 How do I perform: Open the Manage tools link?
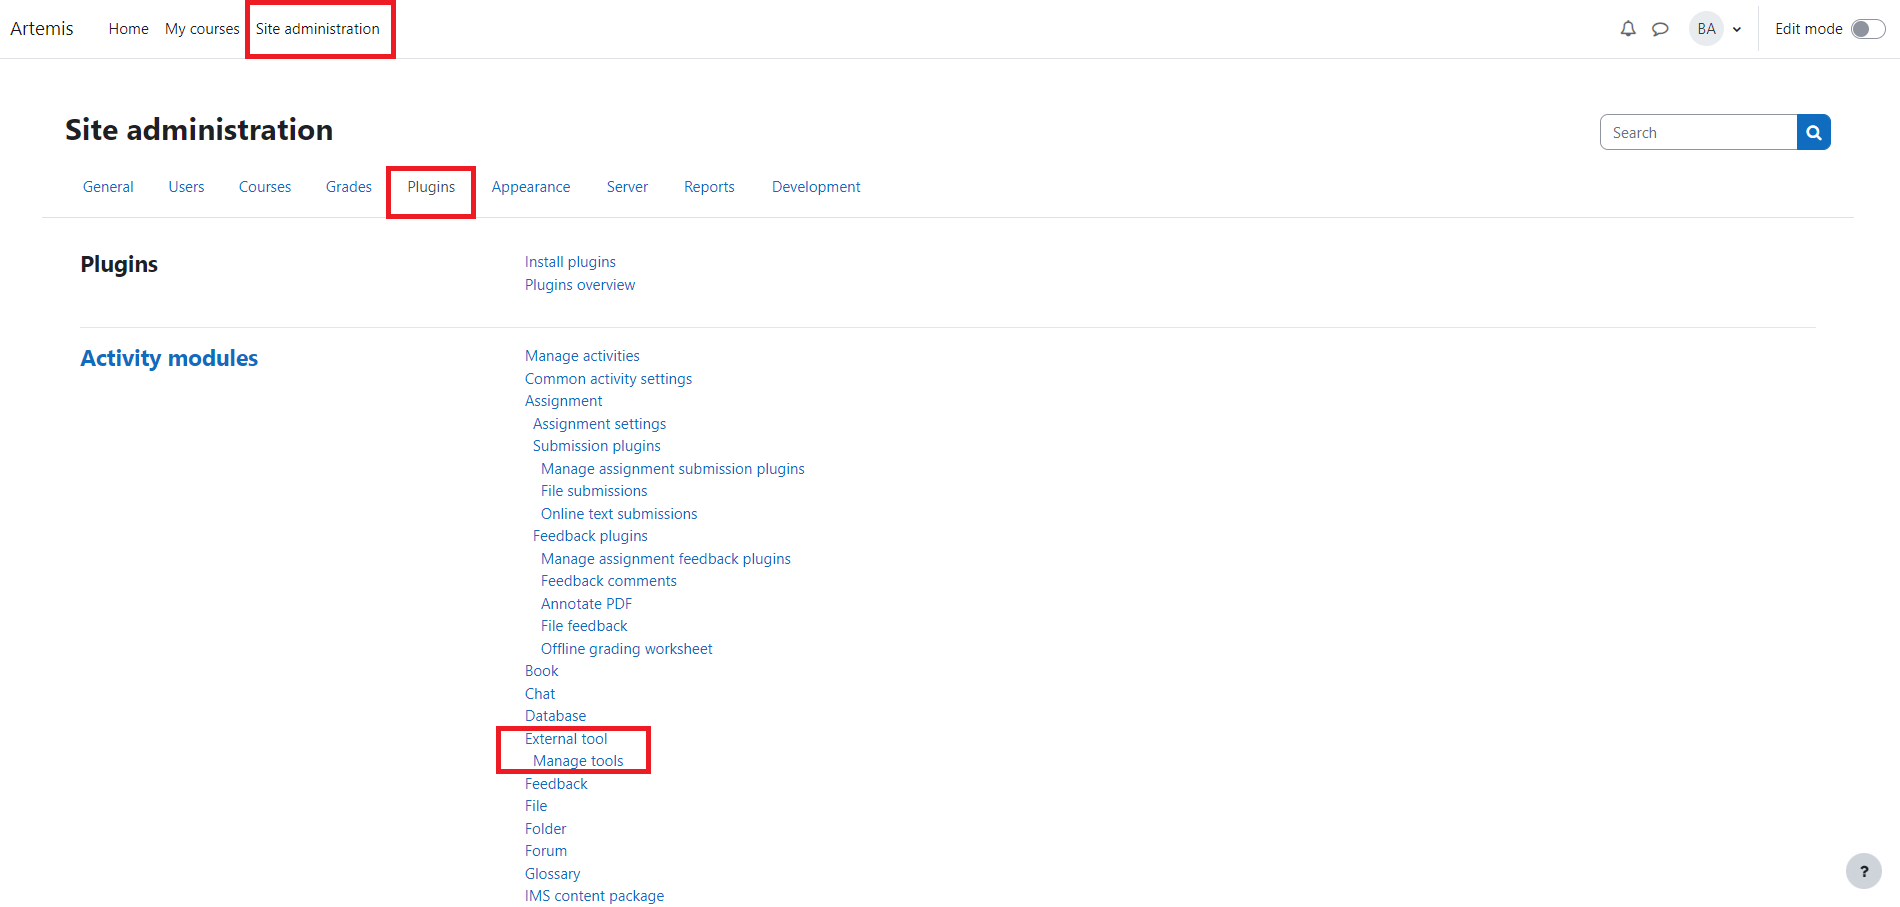(x=579, y=760)
